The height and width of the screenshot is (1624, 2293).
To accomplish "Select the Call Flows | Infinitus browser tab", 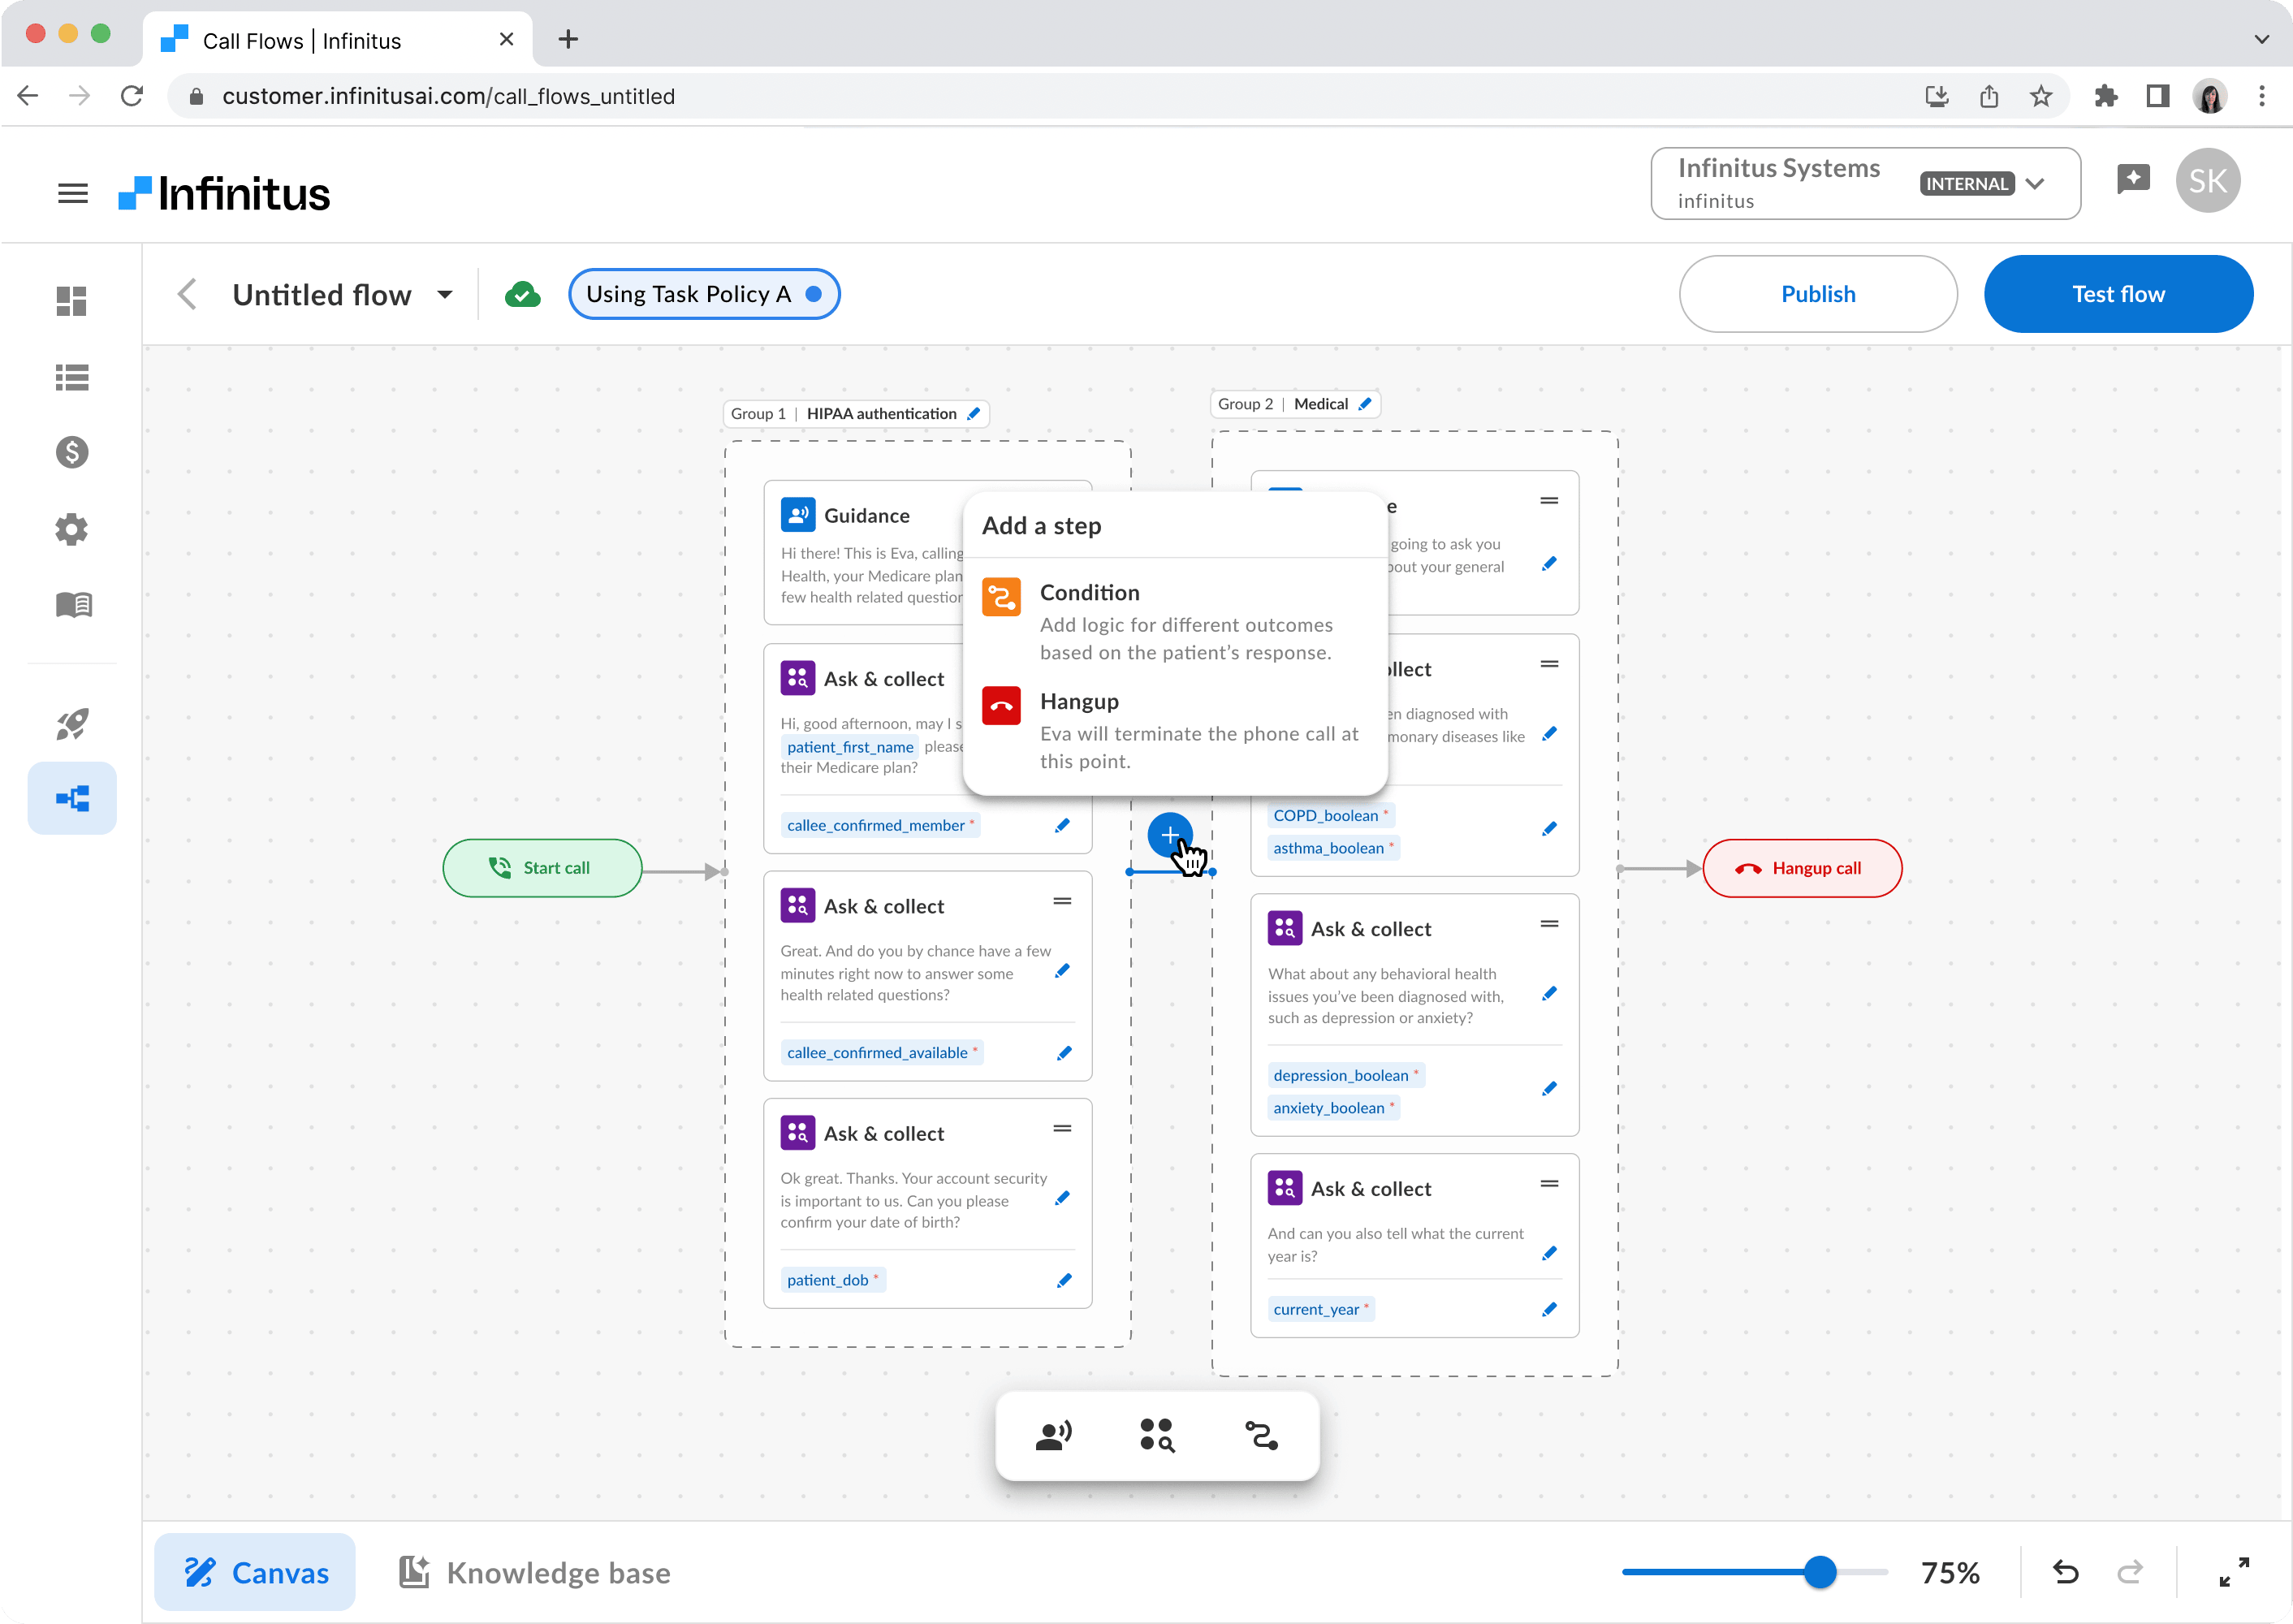I will (x=338, y=40).
